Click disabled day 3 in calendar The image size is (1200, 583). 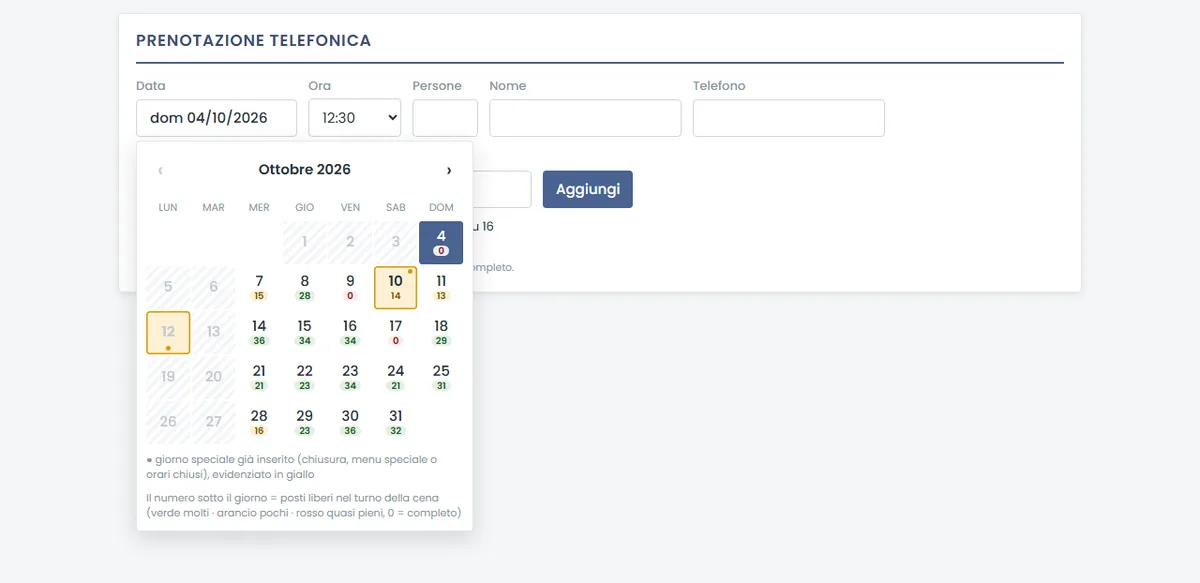click(396, 242)
